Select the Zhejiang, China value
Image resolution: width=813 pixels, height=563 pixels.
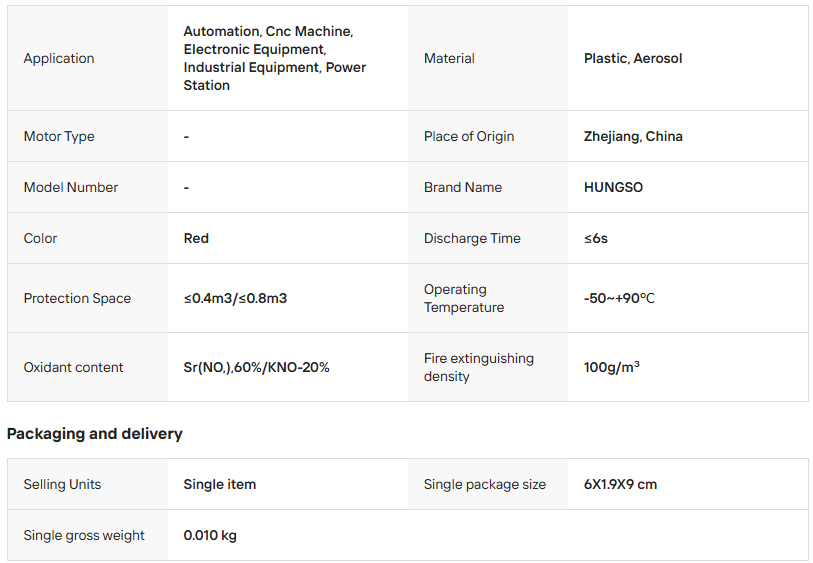[633, 136]
